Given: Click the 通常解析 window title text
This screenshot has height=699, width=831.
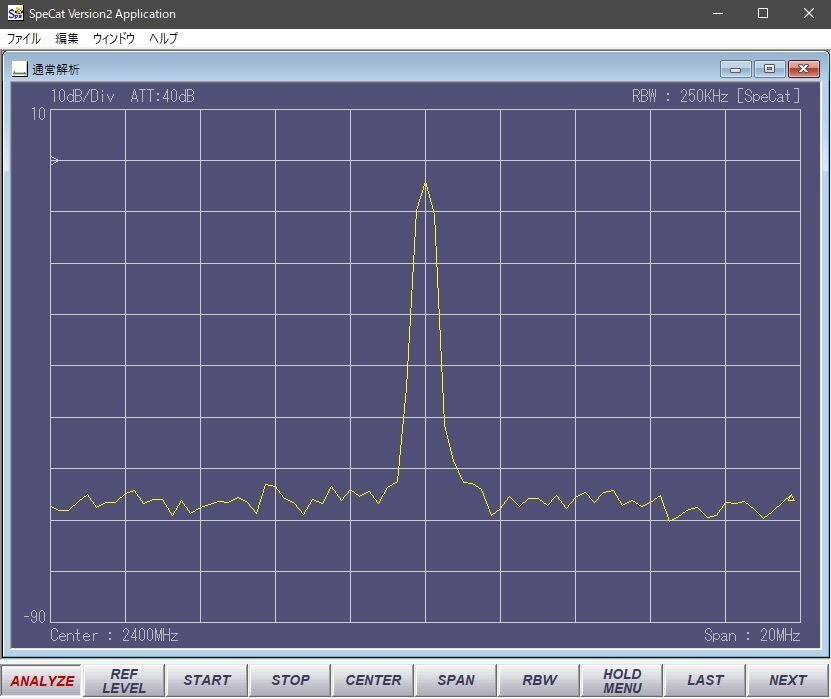Looking at the screenshot, I should pos(56,69).
